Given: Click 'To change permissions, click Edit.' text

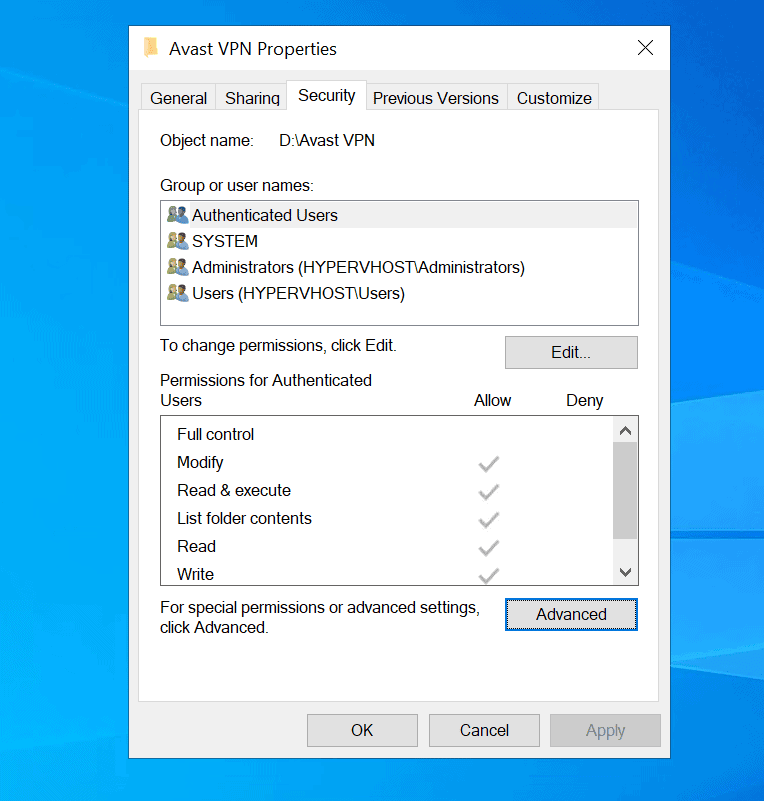Looking at the screenshot, I should [x=278, y=346].
